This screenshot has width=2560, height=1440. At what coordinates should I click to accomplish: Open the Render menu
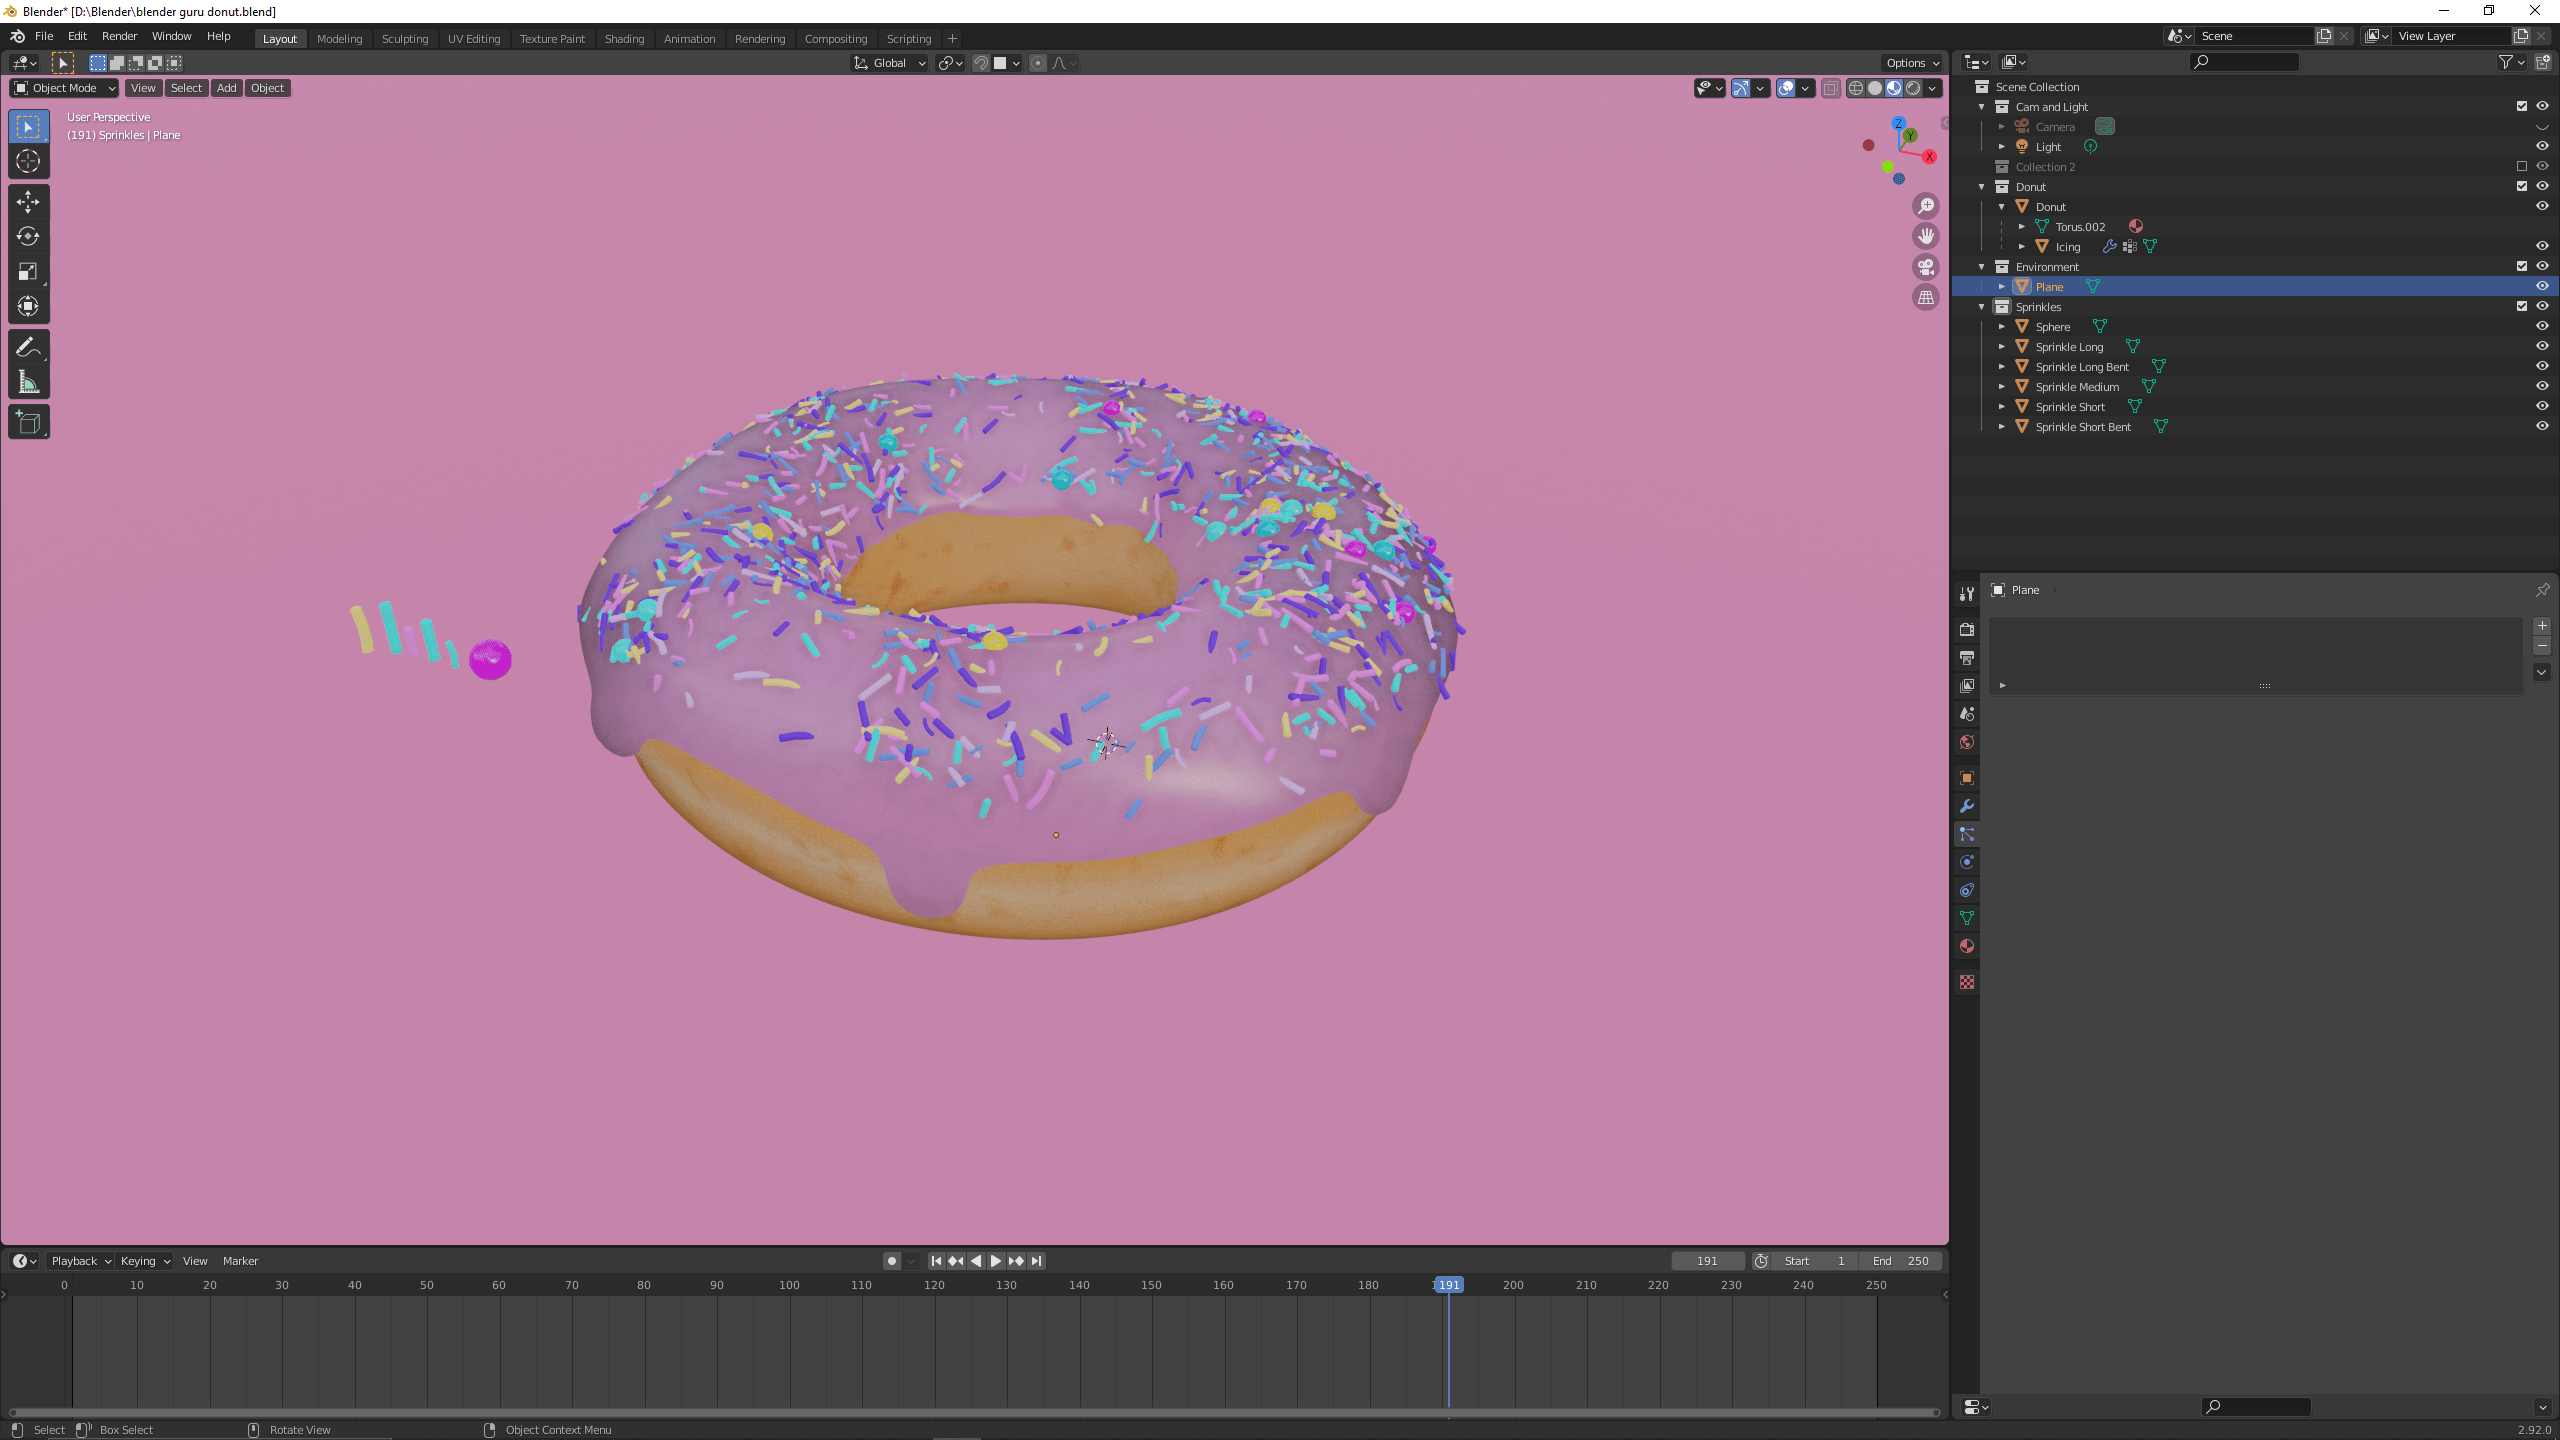tap(119, 36)
